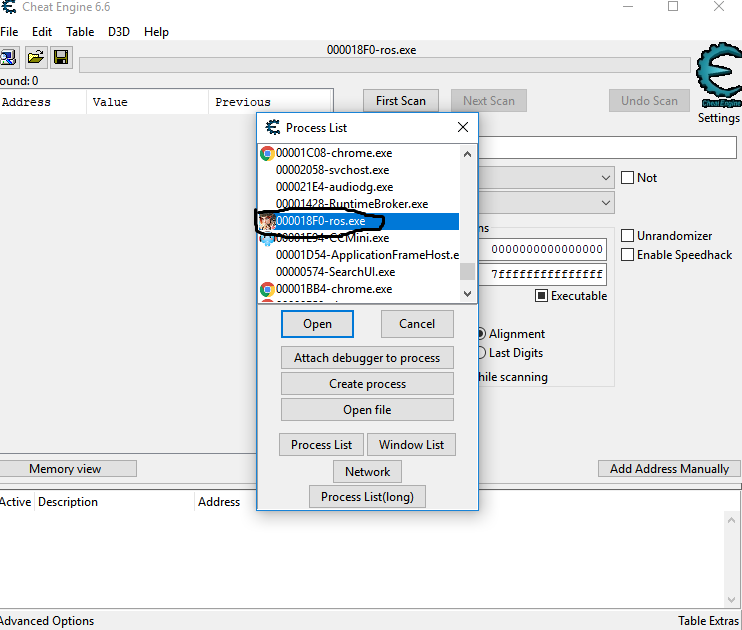Toggle the Not checkbox

point(627,177)
